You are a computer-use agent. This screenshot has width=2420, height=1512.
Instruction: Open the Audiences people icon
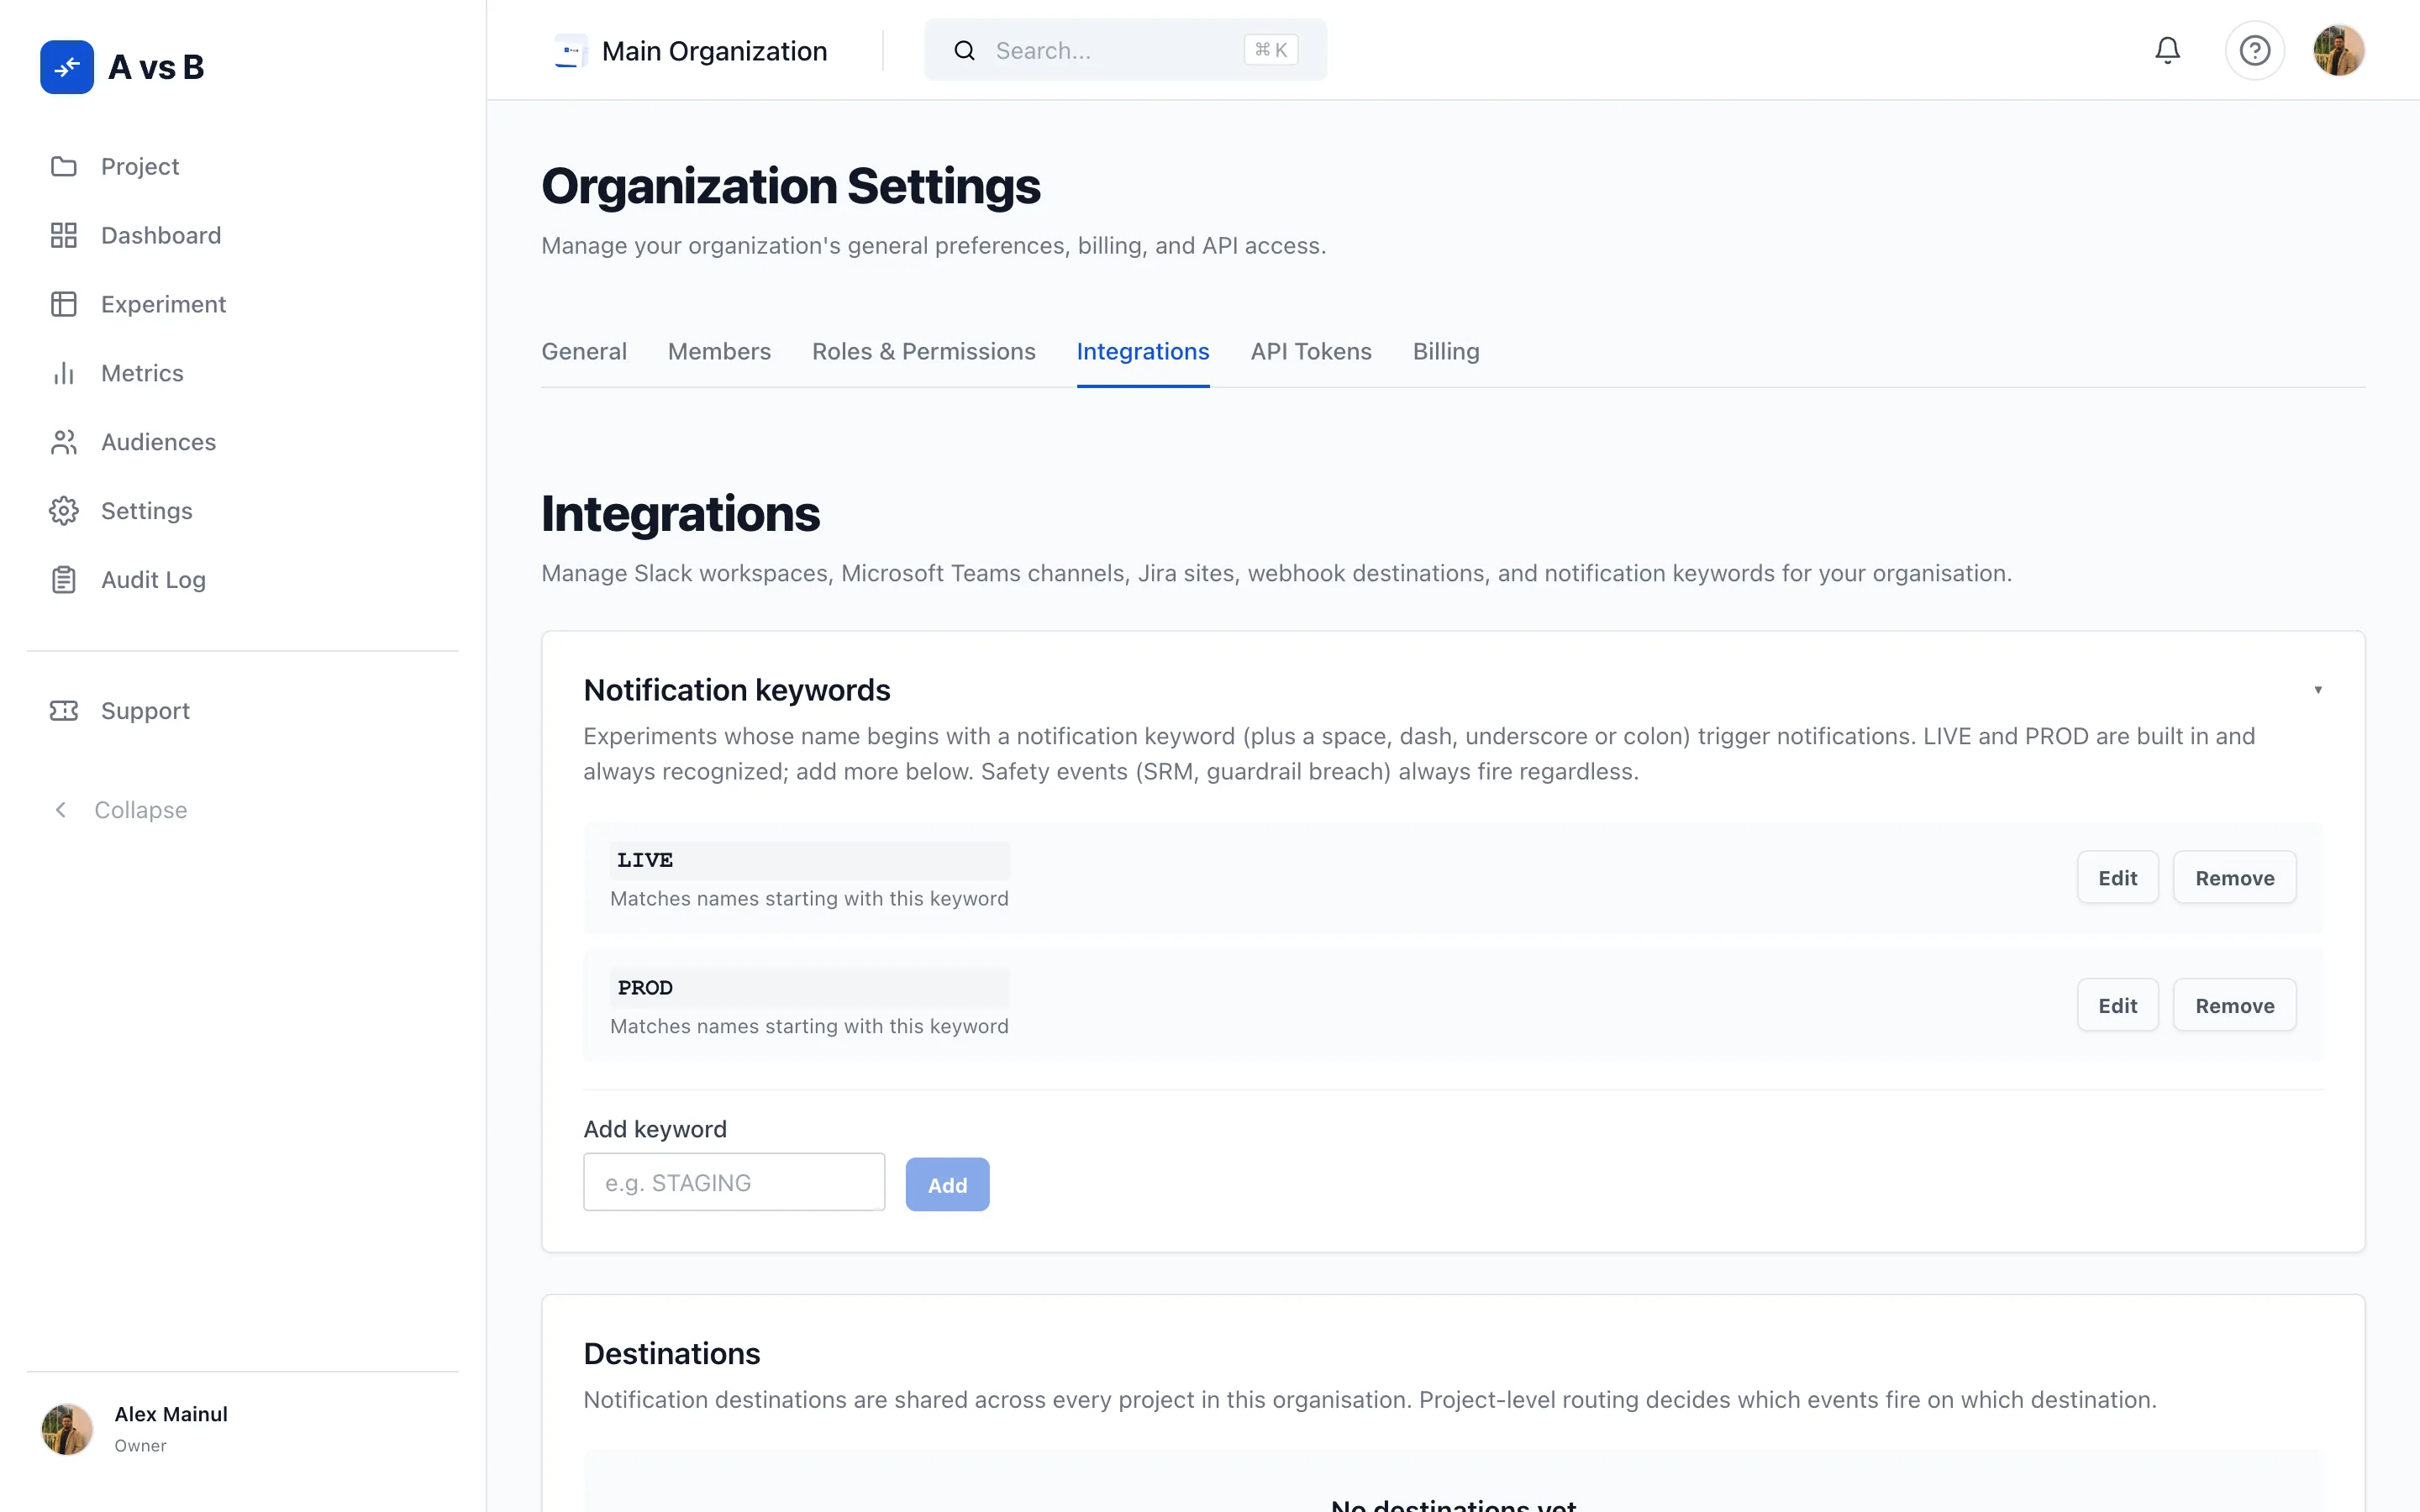(x=64, y=442)
